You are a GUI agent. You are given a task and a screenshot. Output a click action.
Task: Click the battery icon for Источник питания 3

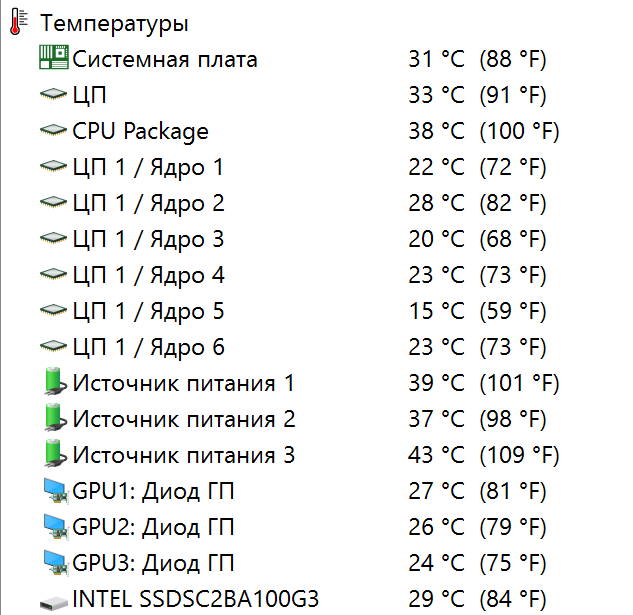(x=55, y=455)
